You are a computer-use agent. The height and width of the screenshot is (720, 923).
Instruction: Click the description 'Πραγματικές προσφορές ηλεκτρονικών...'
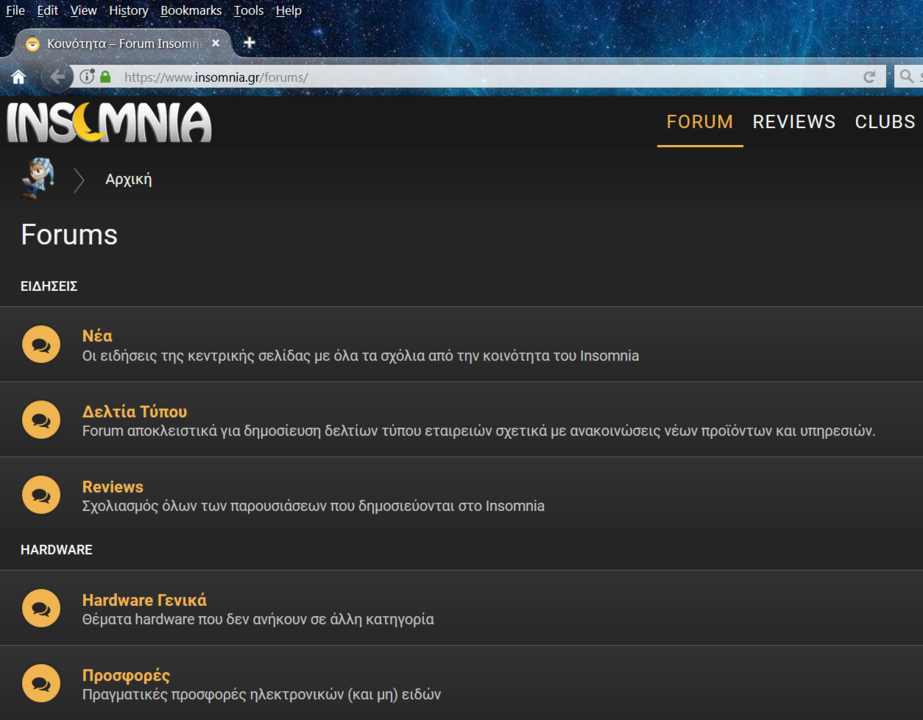coord(261,695)
